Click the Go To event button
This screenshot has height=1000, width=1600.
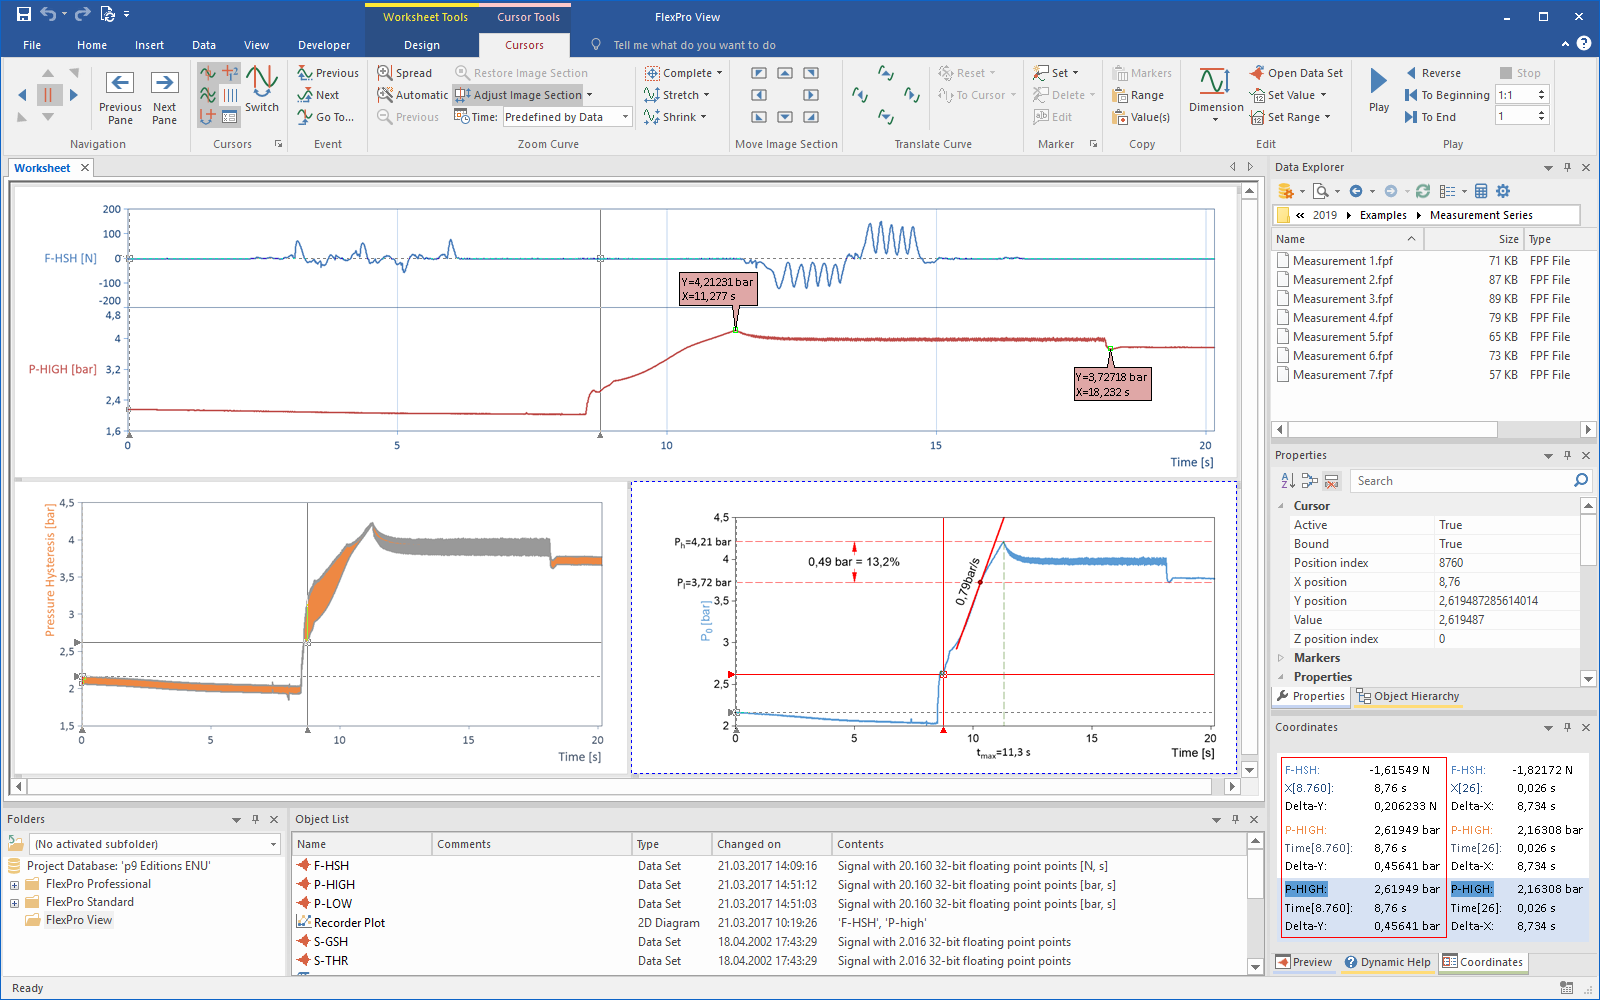click(x=327, y=116)
